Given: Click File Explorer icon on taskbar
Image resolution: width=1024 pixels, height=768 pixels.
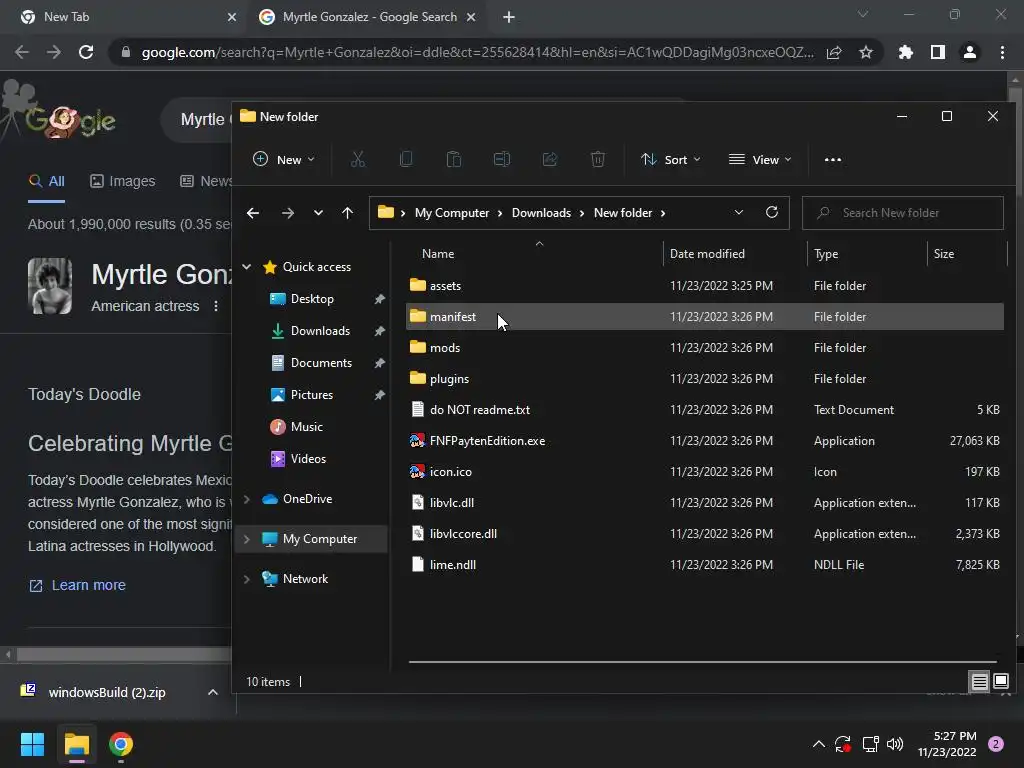Looking at the screenshot, I should pos(76,744).
